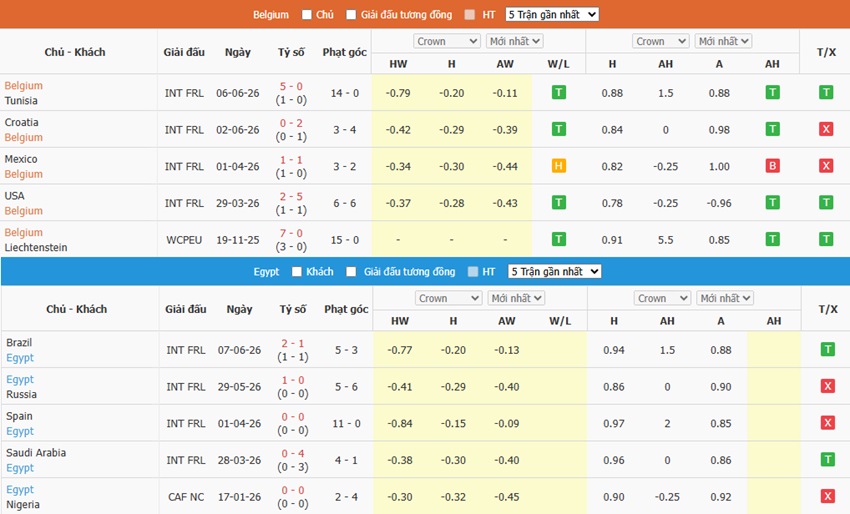Image resolution: width=850 pixels, height=514 pixels.
Task: Click WCPEU league cell in Liechtenstein row
Action: tap(184, 240)
